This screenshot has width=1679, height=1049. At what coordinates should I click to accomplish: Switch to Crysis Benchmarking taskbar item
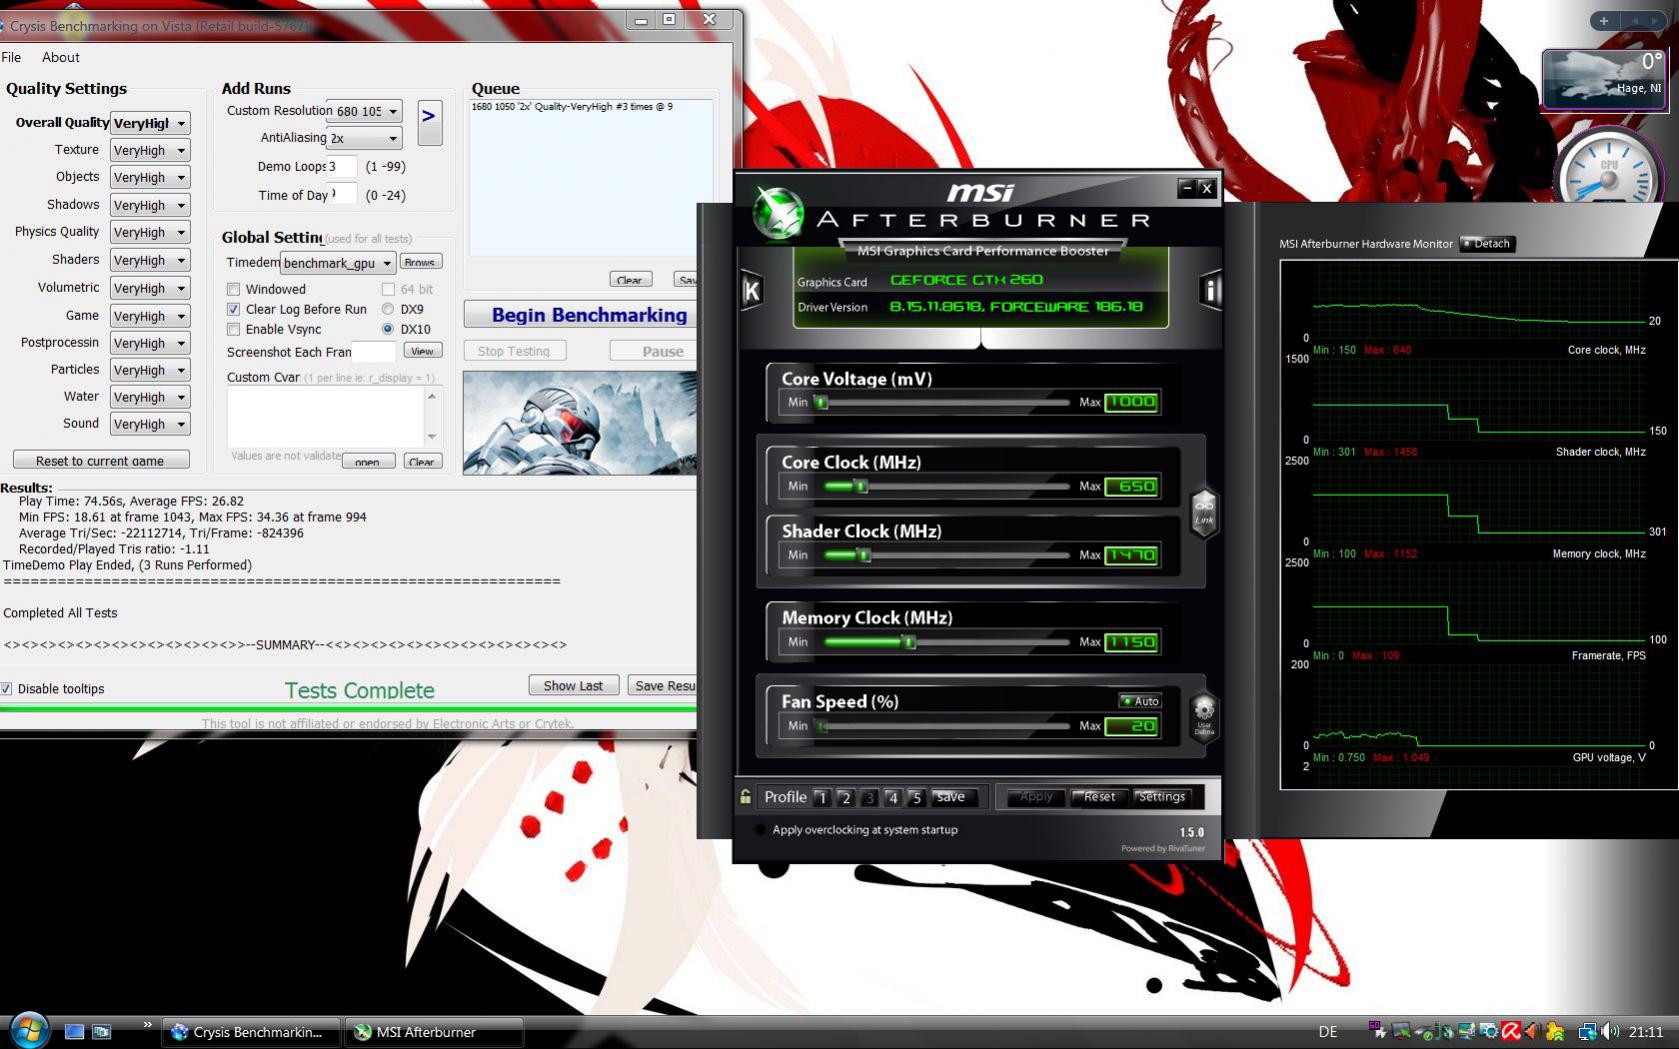point(252,1032)
